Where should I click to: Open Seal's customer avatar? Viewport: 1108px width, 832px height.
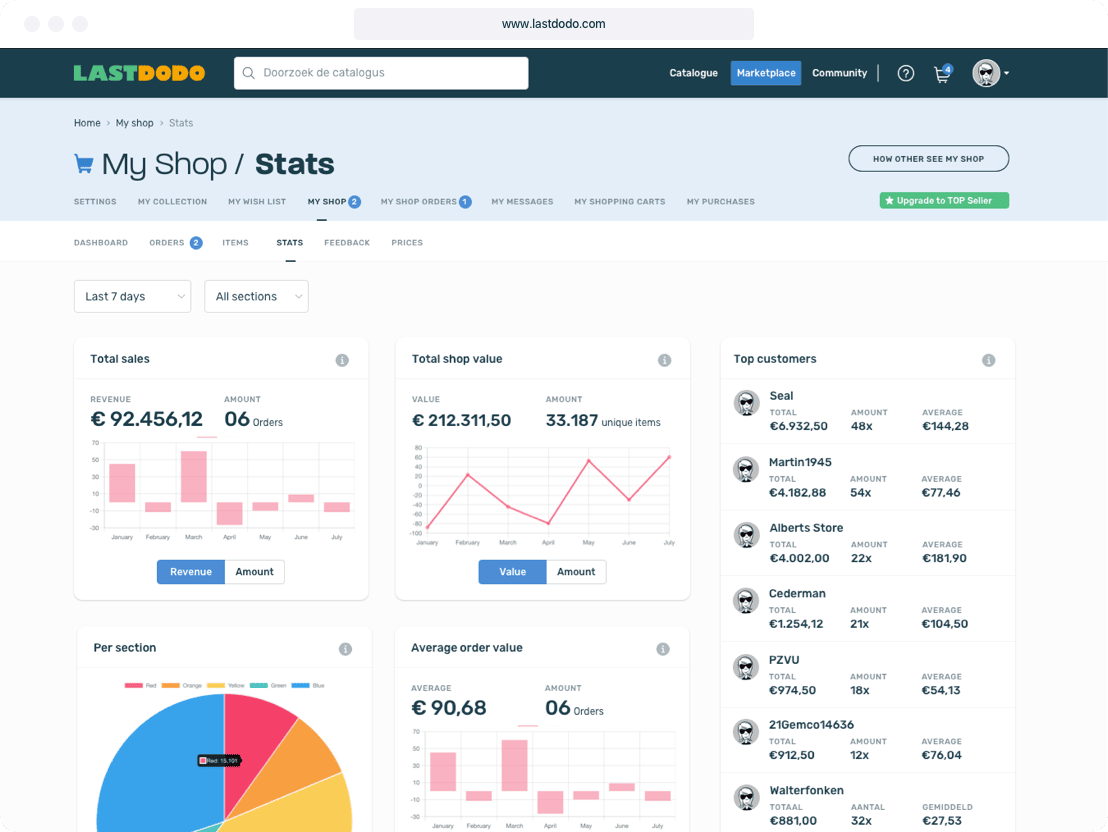(x=746, y=403)
